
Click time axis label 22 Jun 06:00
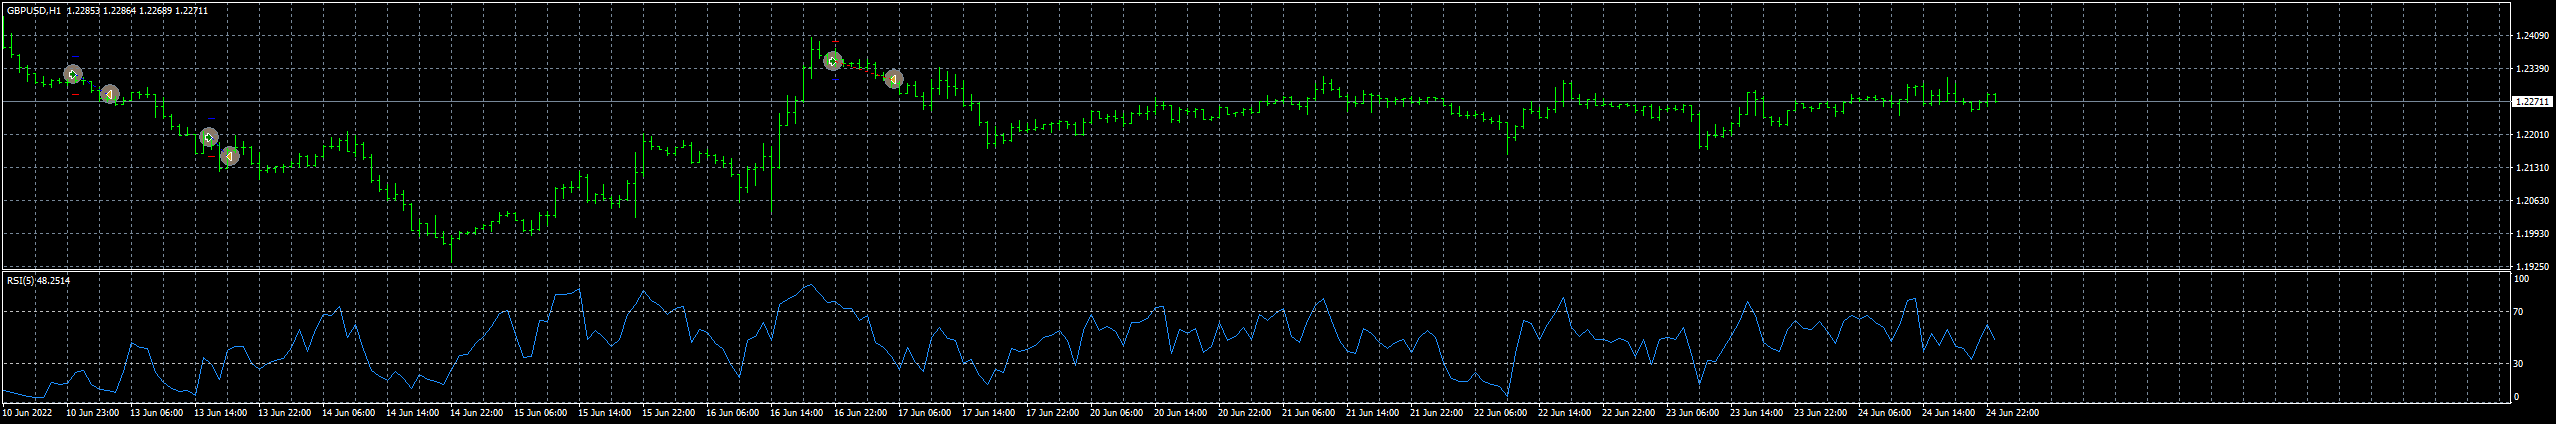click(x=1501, y=412)
